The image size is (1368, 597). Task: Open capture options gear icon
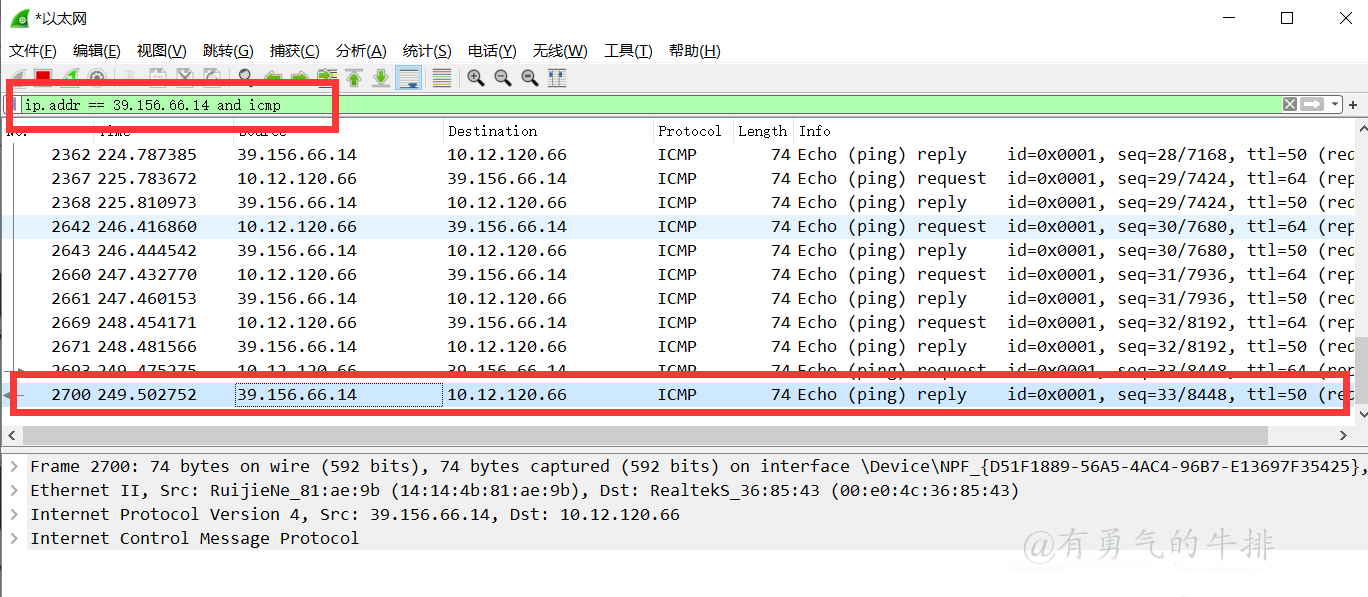tap(97, 78)
